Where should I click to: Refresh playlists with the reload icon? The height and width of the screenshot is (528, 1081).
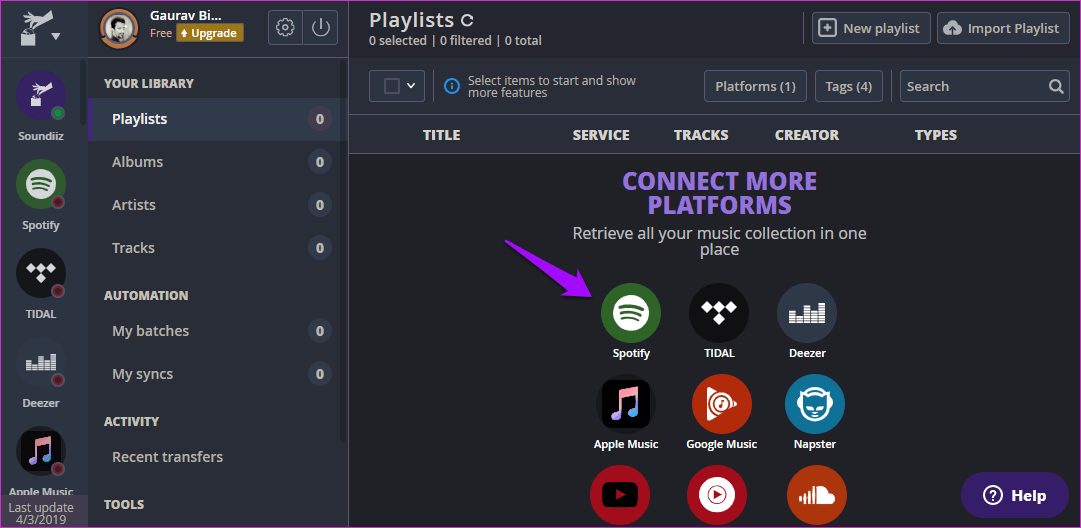click(467, 20)
